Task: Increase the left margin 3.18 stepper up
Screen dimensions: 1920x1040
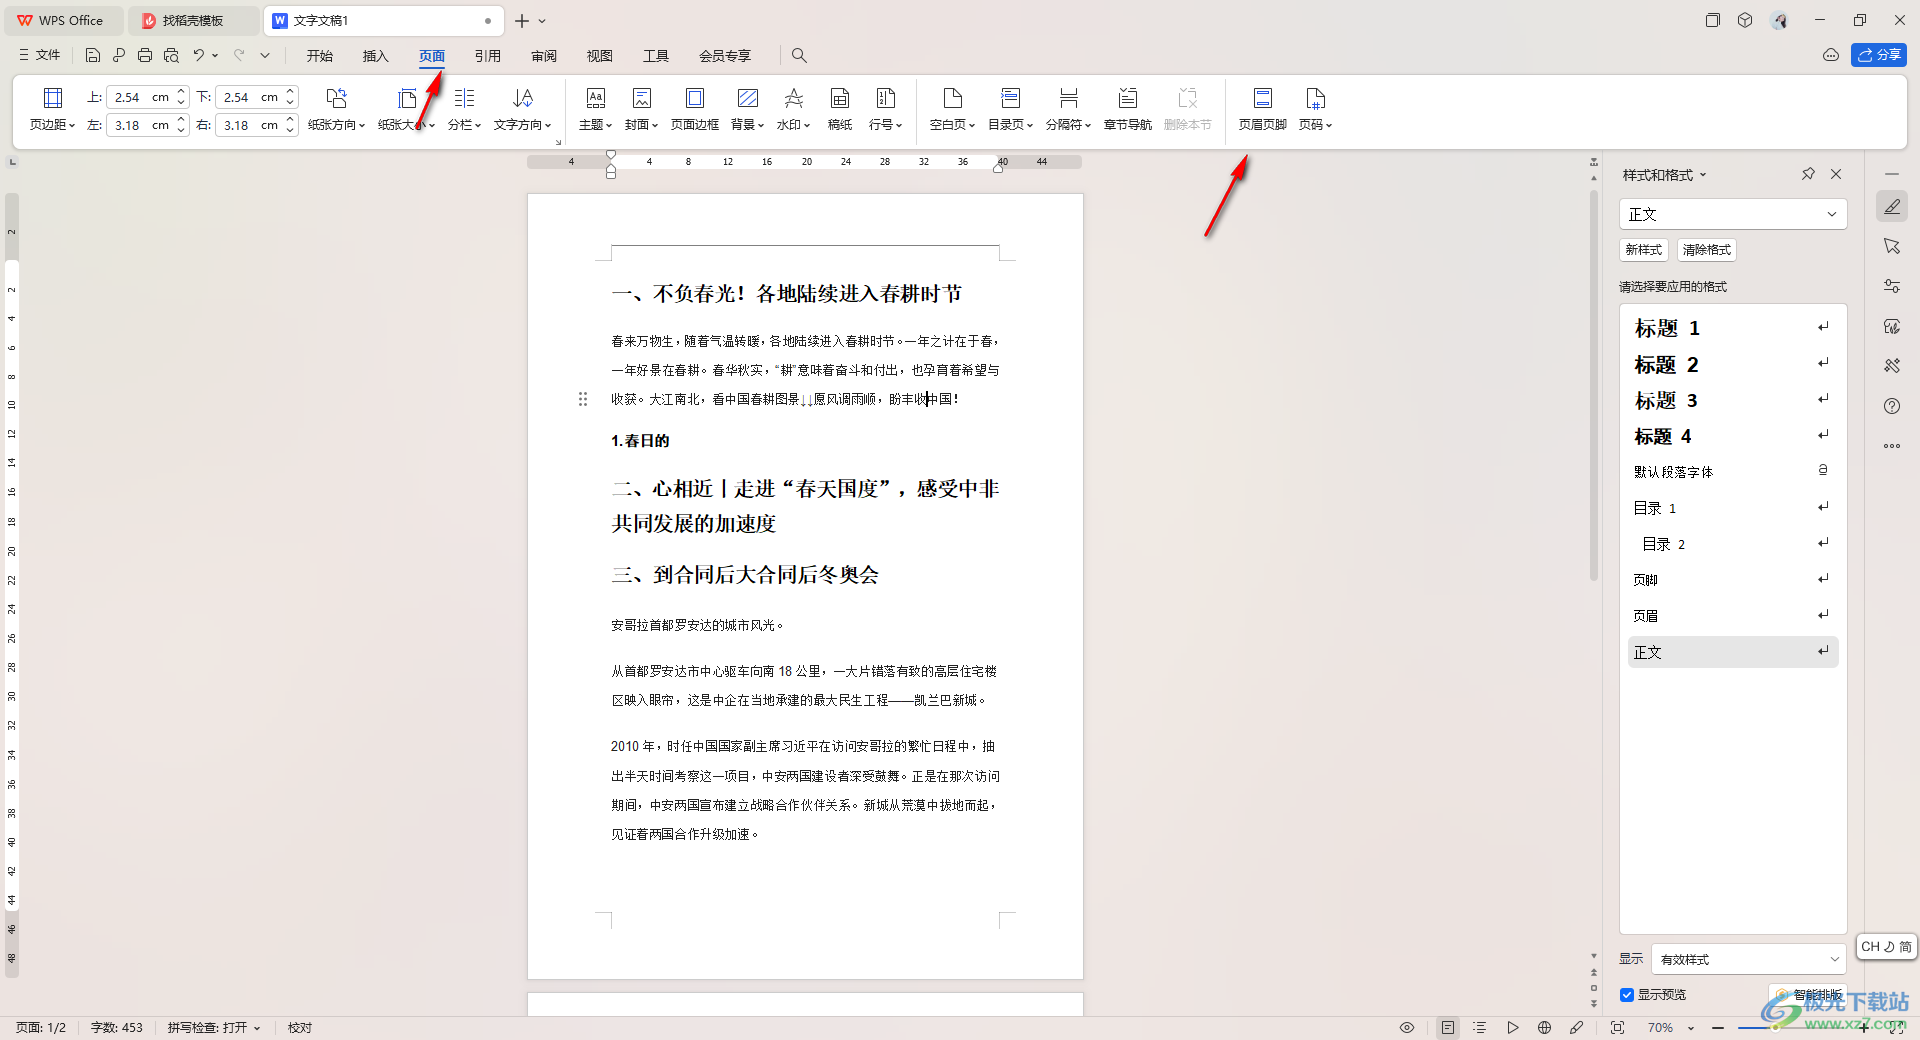Action: 181,120
